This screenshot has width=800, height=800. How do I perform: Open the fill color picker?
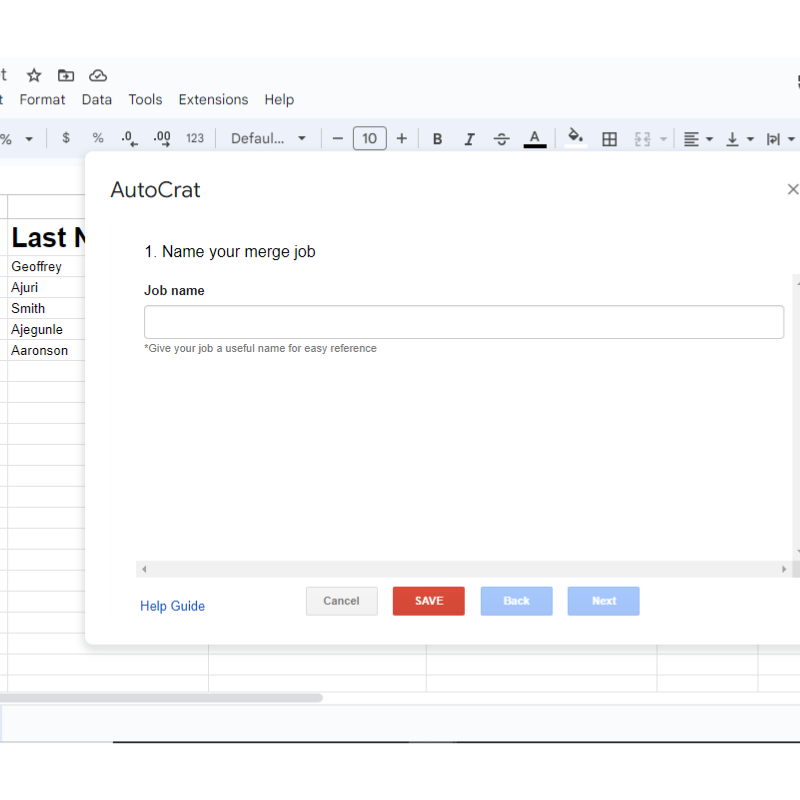pyautogui.click(x=576, y=138)
